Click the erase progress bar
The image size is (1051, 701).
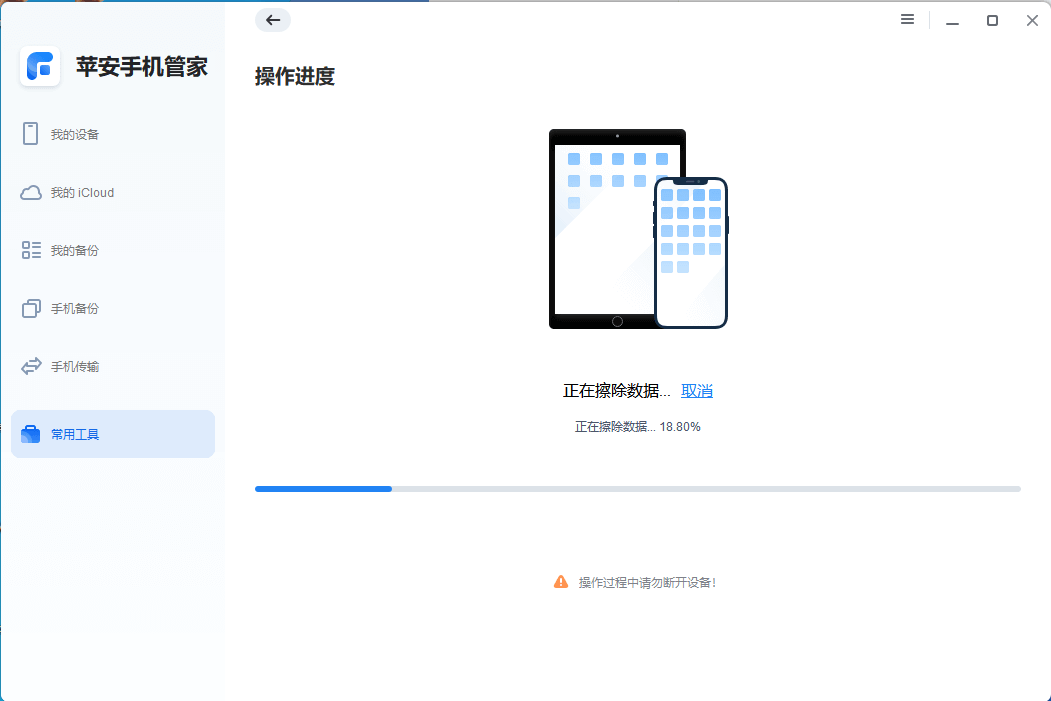pyautogui.click(x=637, y=489)
